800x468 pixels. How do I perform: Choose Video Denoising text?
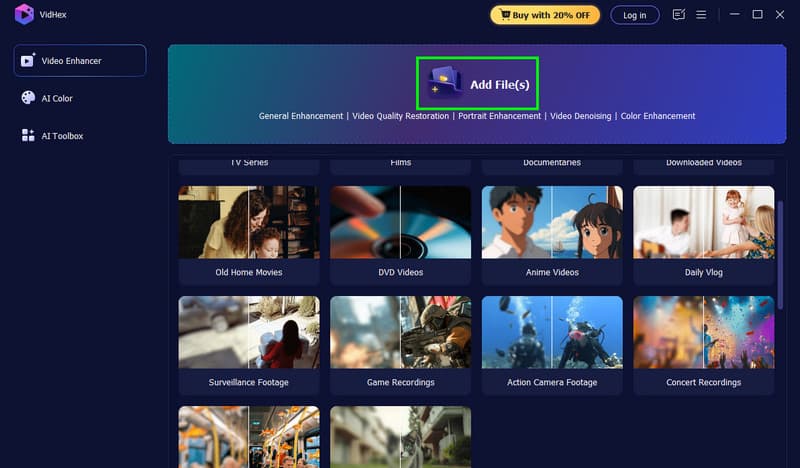click(580, 116)
